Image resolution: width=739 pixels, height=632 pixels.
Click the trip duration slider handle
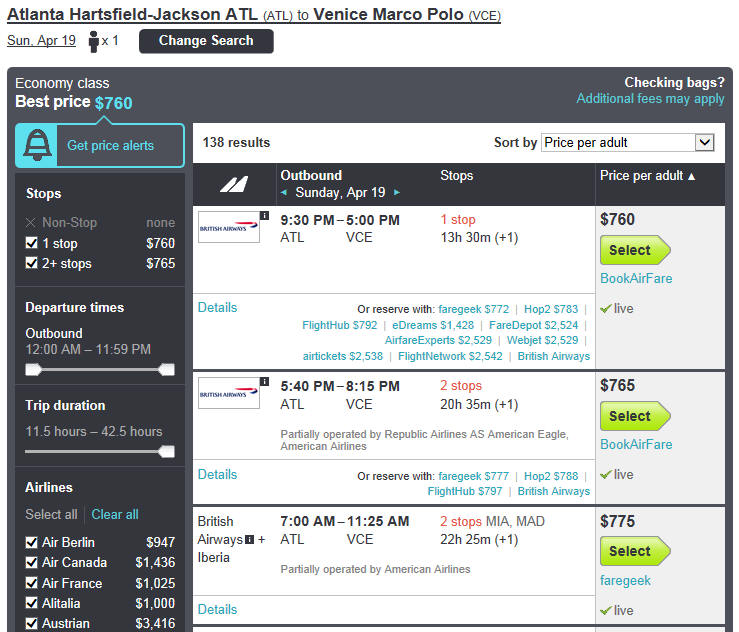point(167,451)
